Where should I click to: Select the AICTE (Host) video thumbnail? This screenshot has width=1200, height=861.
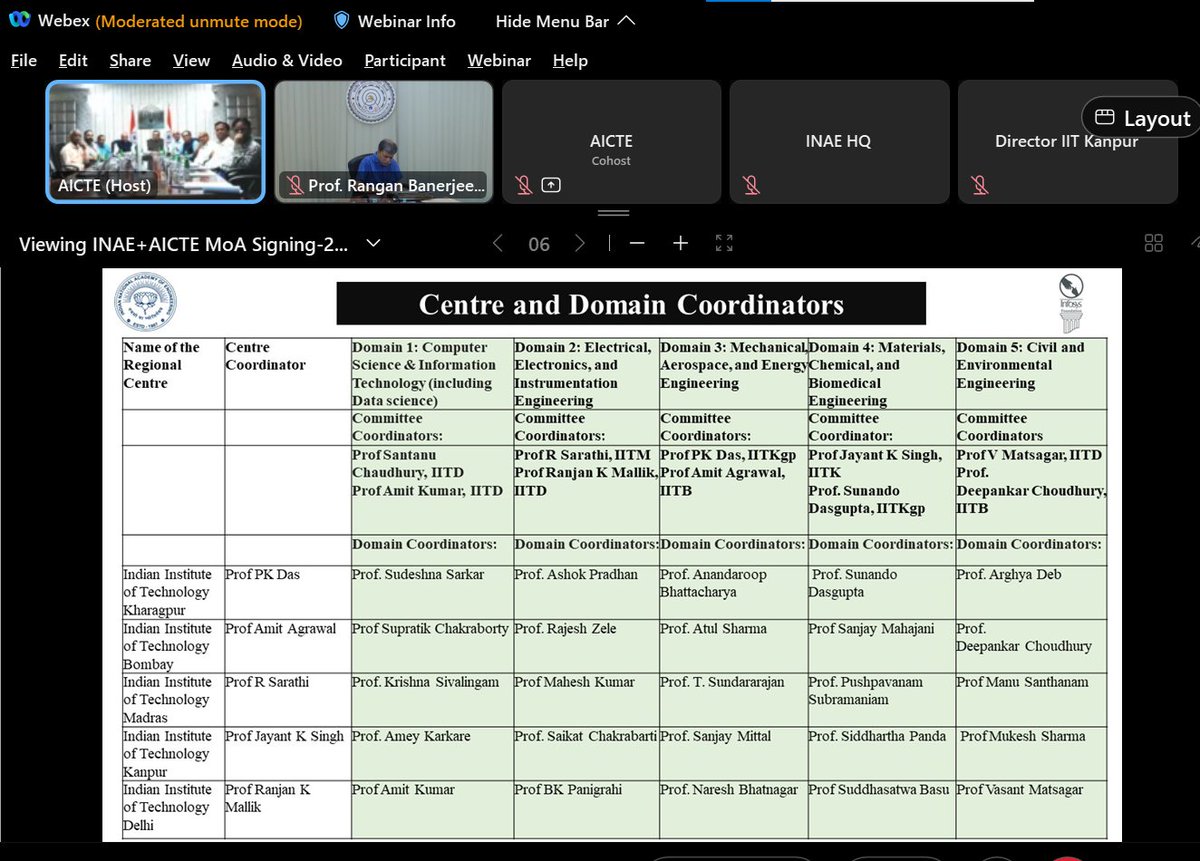click(x=156, y=142)
